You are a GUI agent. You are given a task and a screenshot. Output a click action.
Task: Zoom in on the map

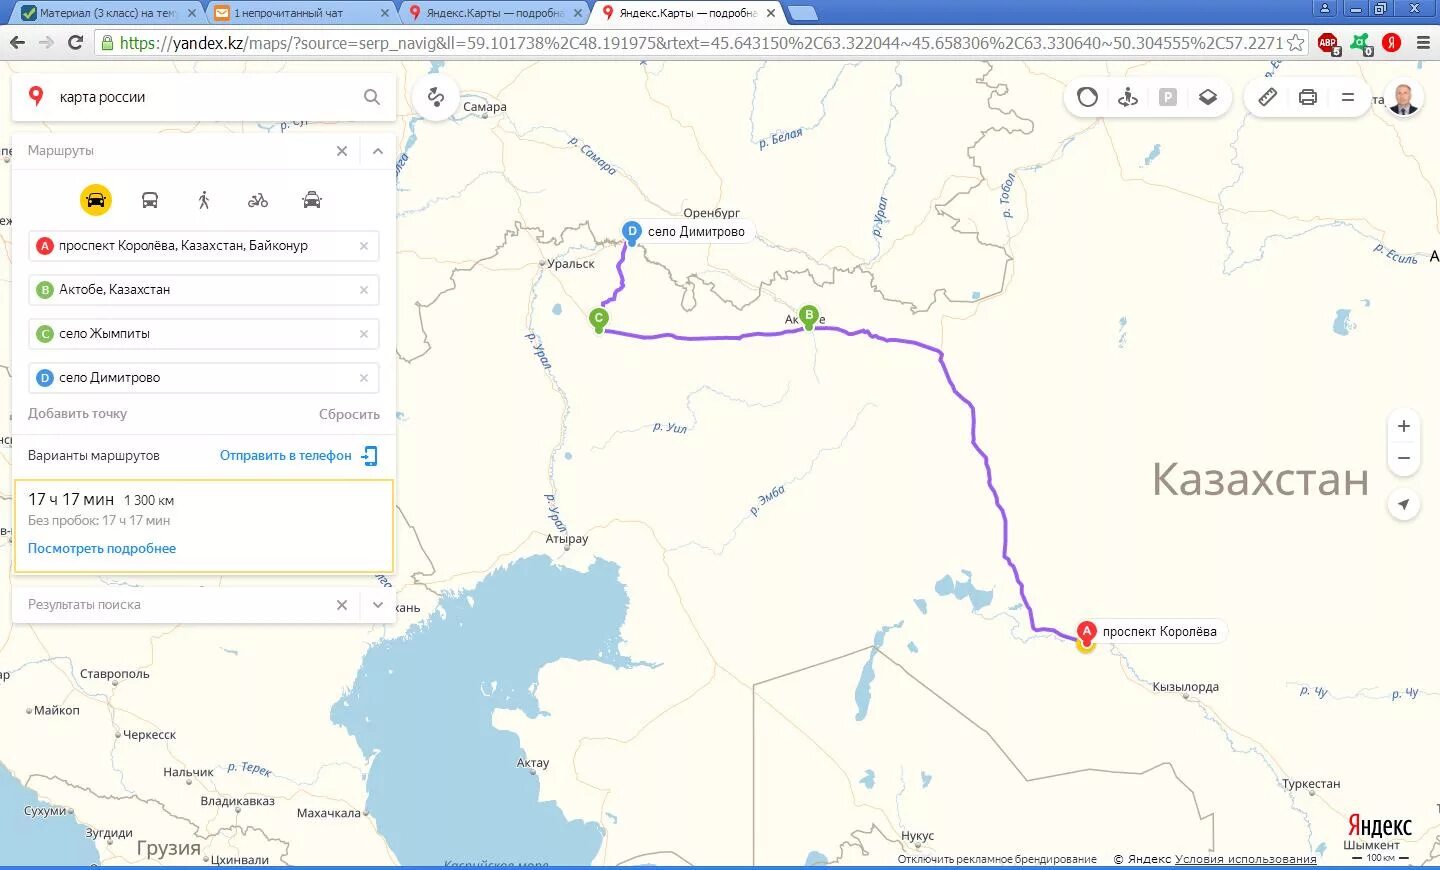click(1404, 426)
